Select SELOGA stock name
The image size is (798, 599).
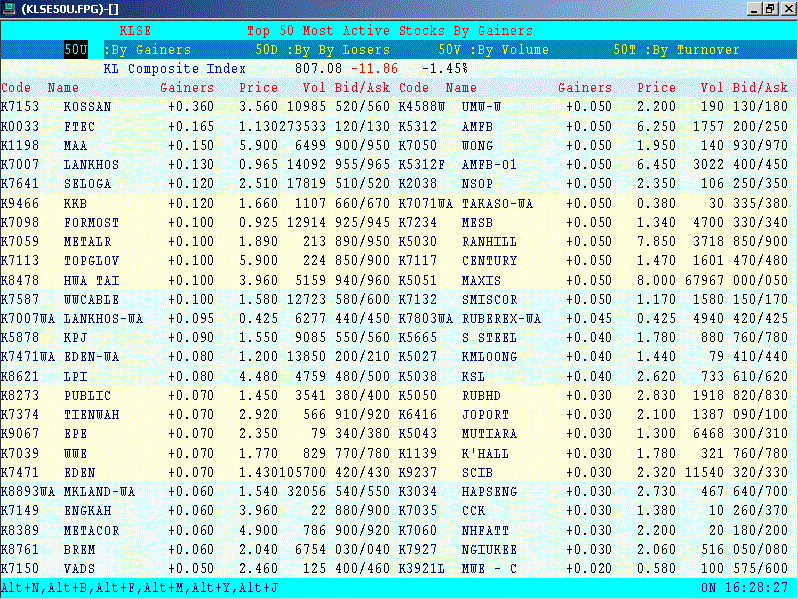pyautogui.click(x=88, y=184)
